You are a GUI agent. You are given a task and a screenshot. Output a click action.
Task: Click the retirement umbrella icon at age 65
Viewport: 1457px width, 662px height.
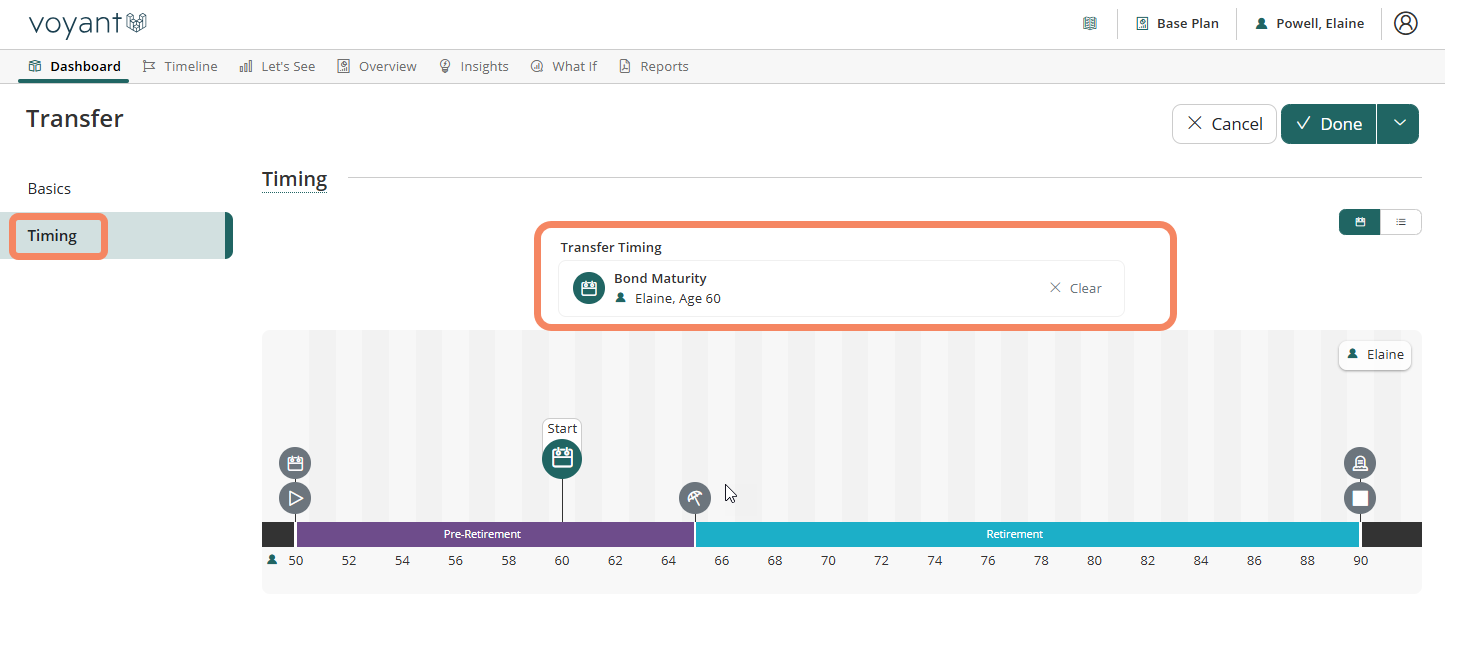click(695, 497)
